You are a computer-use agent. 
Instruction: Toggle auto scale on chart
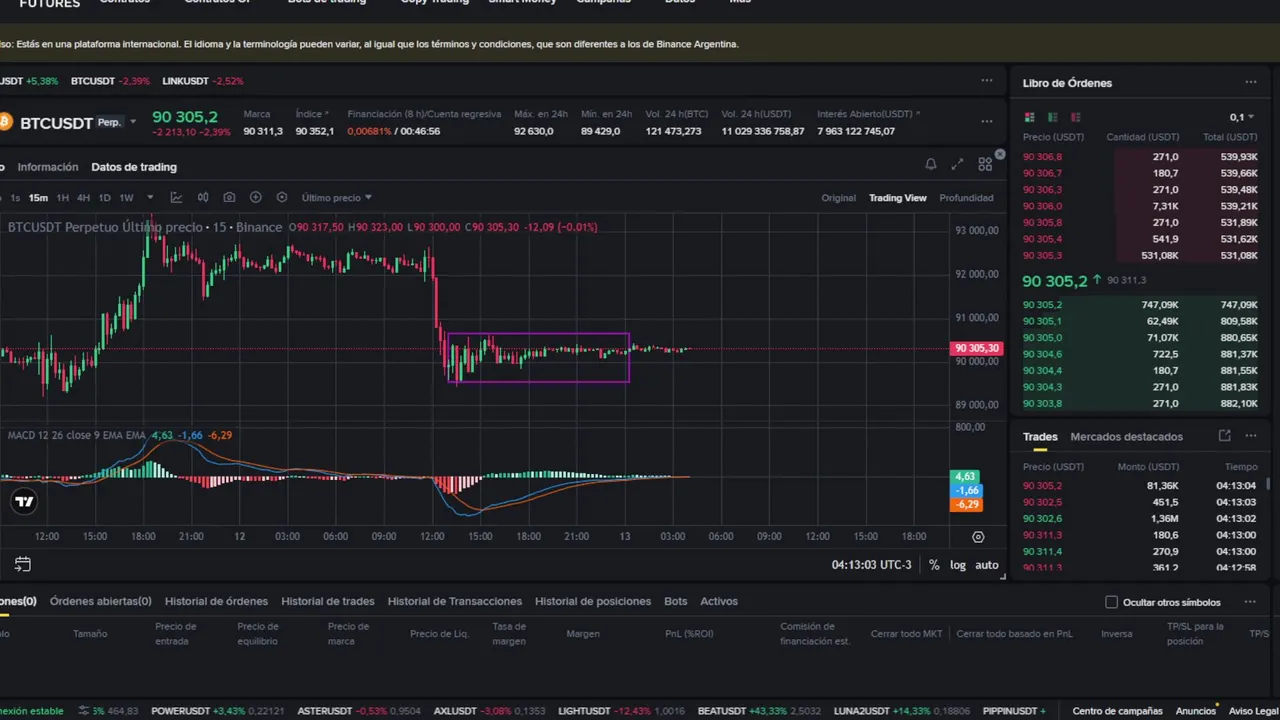click(x=987, y=565)
